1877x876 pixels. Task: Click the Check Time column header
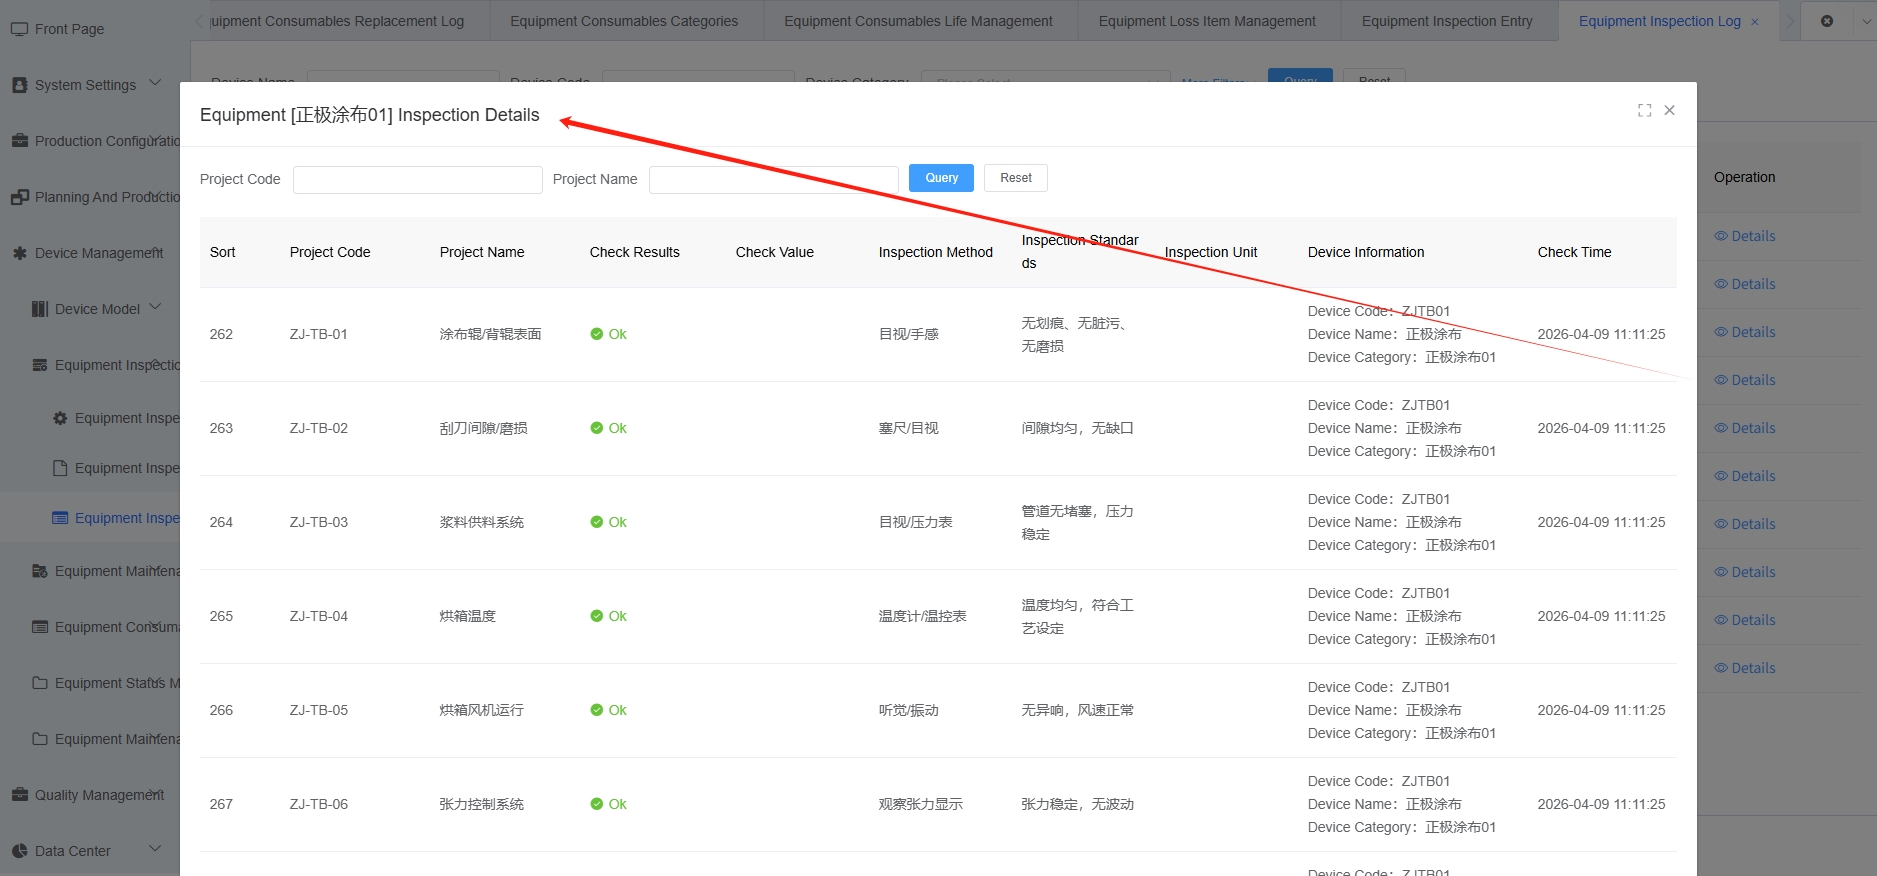(1575, 252)
